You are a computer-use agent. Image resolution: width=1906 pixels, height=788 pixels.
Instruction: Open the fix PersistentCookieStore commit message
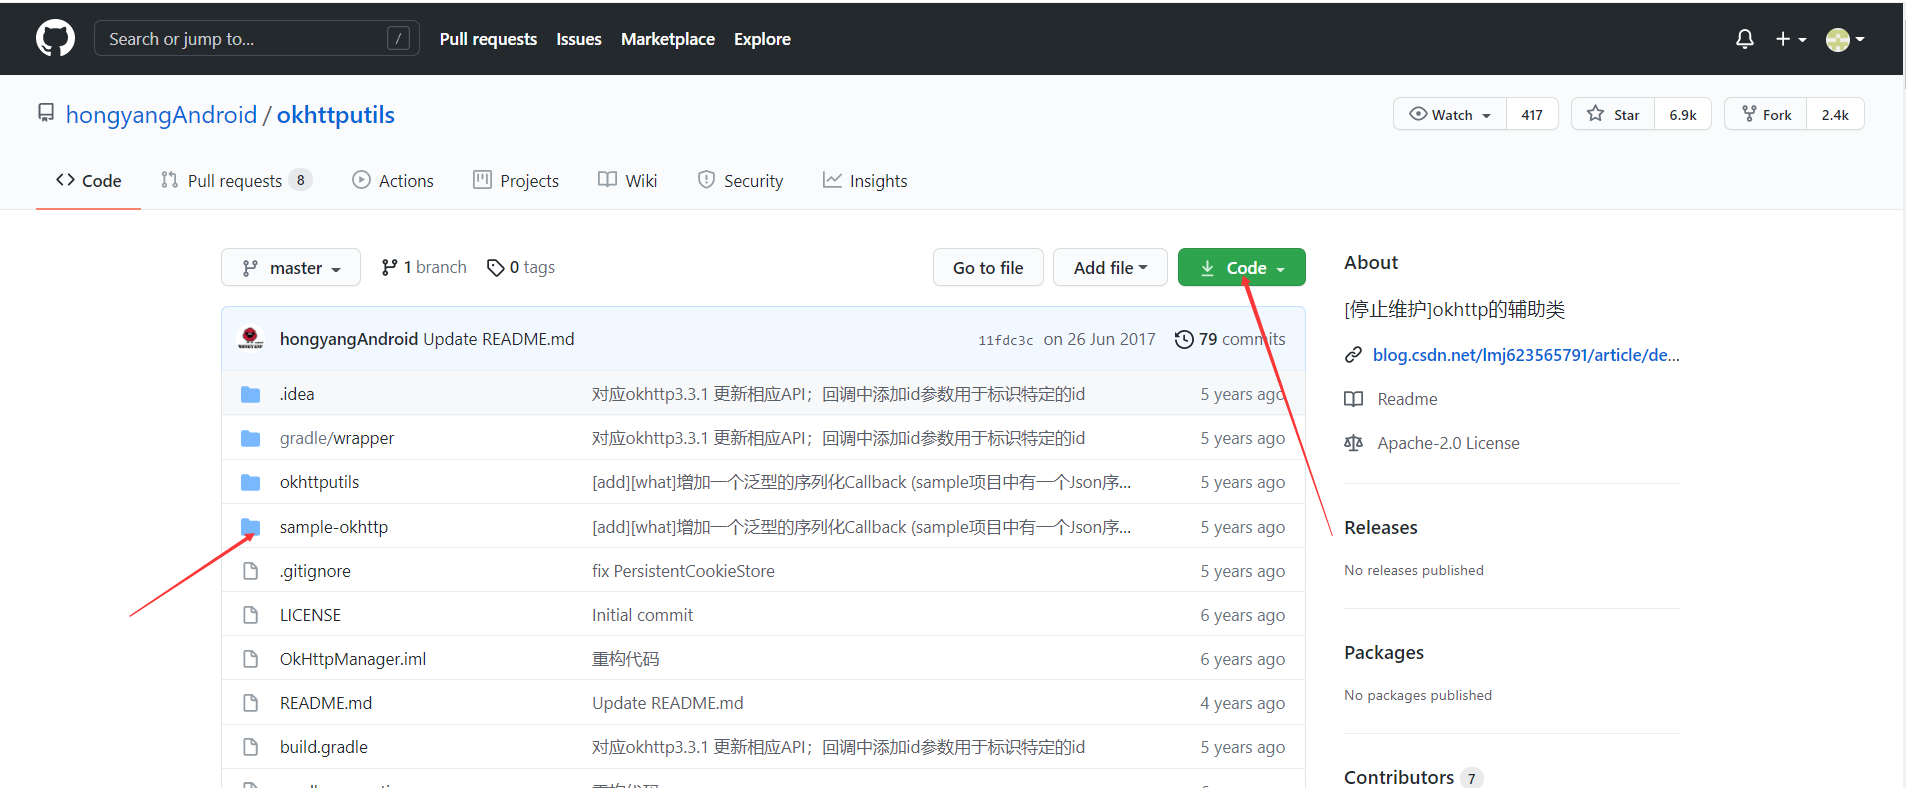[x=683, y=571]
